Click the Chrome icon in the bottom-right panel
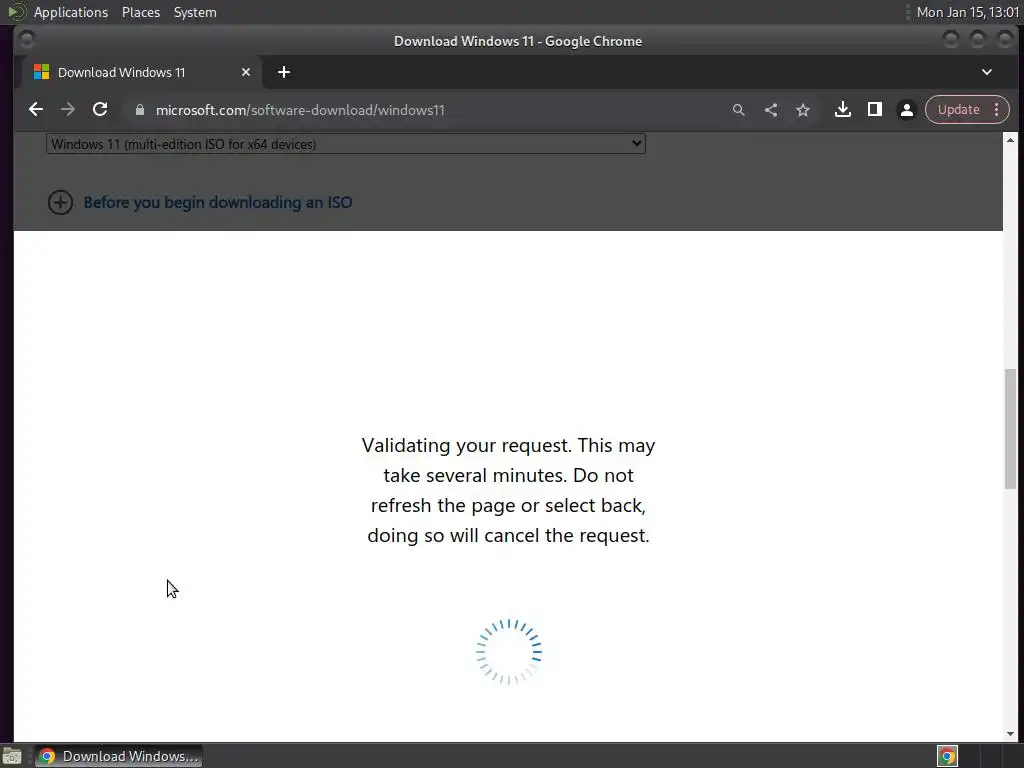The height and width of the screenshot is (768, 1024). (x=947, y=756)
